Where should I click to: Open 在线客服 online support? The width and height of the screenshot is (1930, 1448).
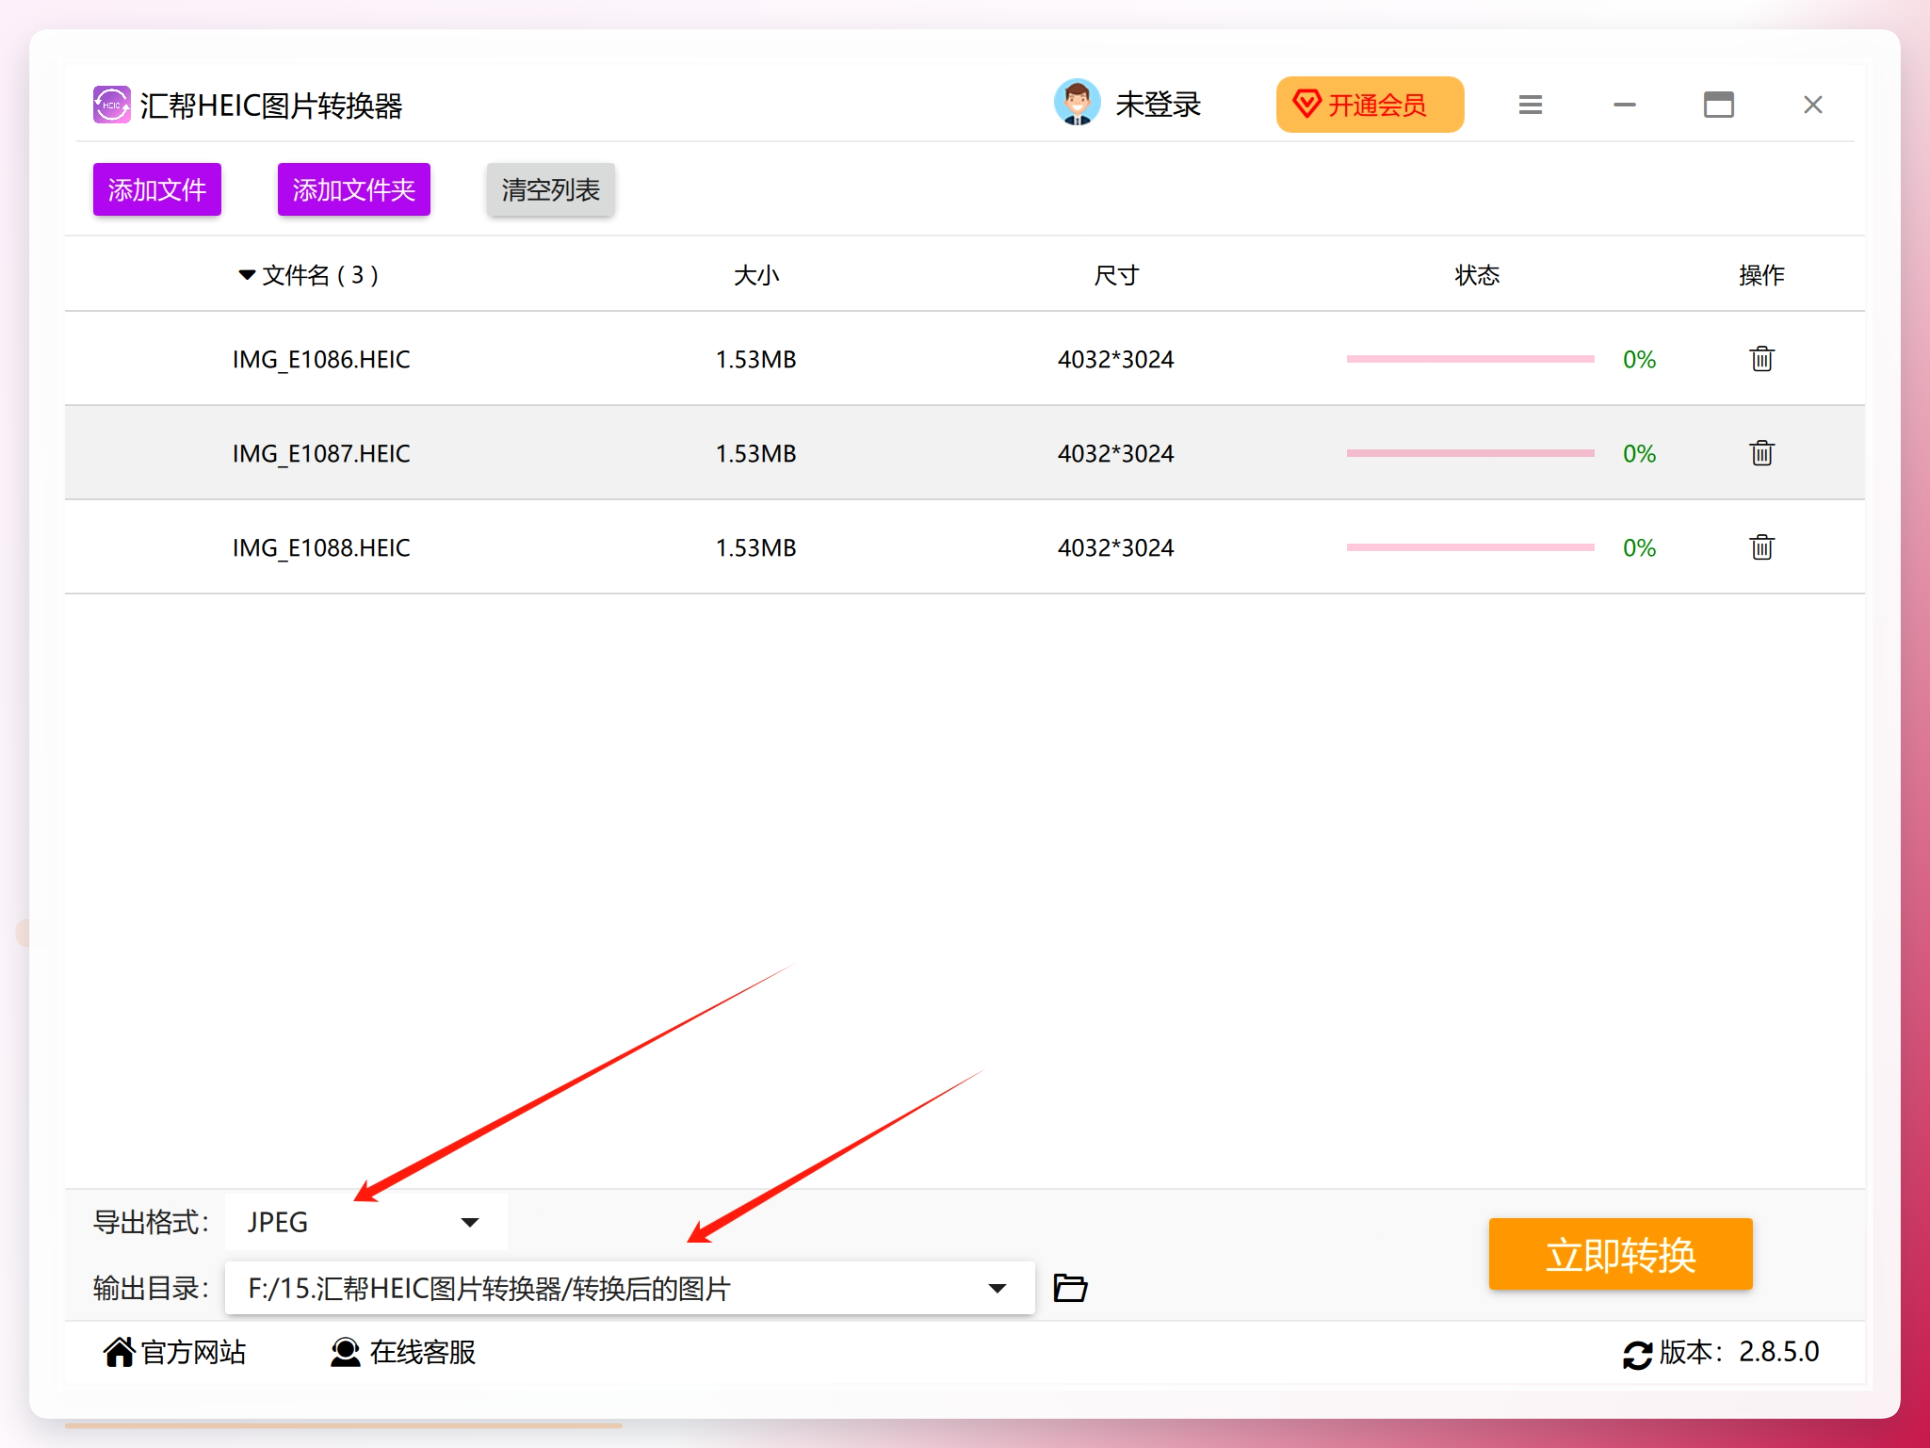tap(402, 1352)
